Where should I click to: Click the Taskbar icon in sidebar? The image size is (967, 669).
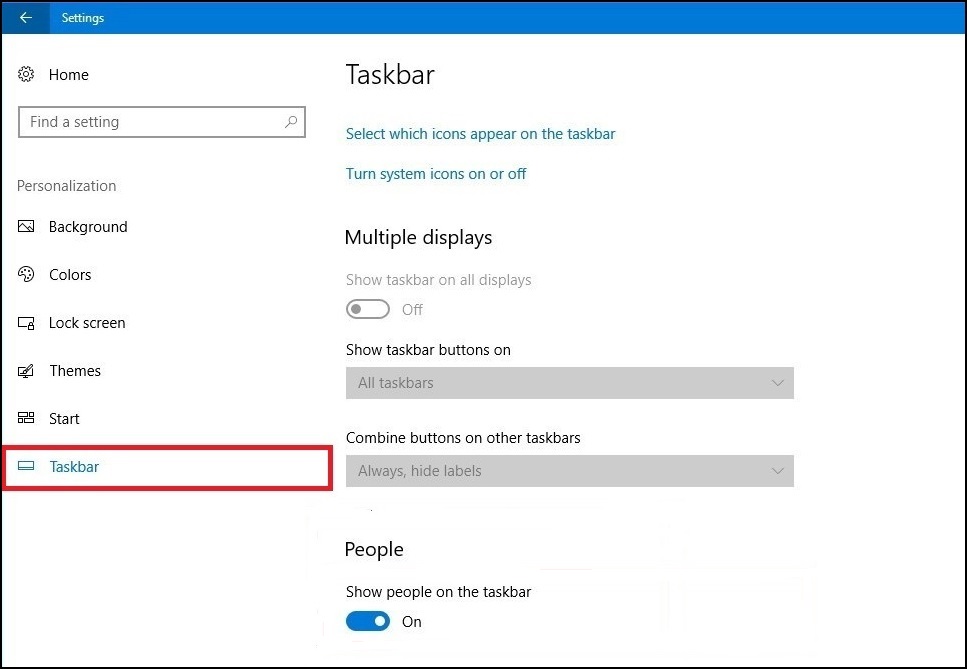click(26, 466)
